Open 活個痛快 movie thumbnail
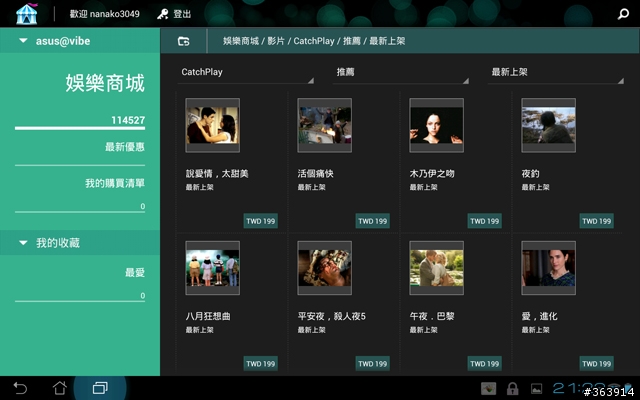Screen dimensions: 640x400 tap(324, 125)
